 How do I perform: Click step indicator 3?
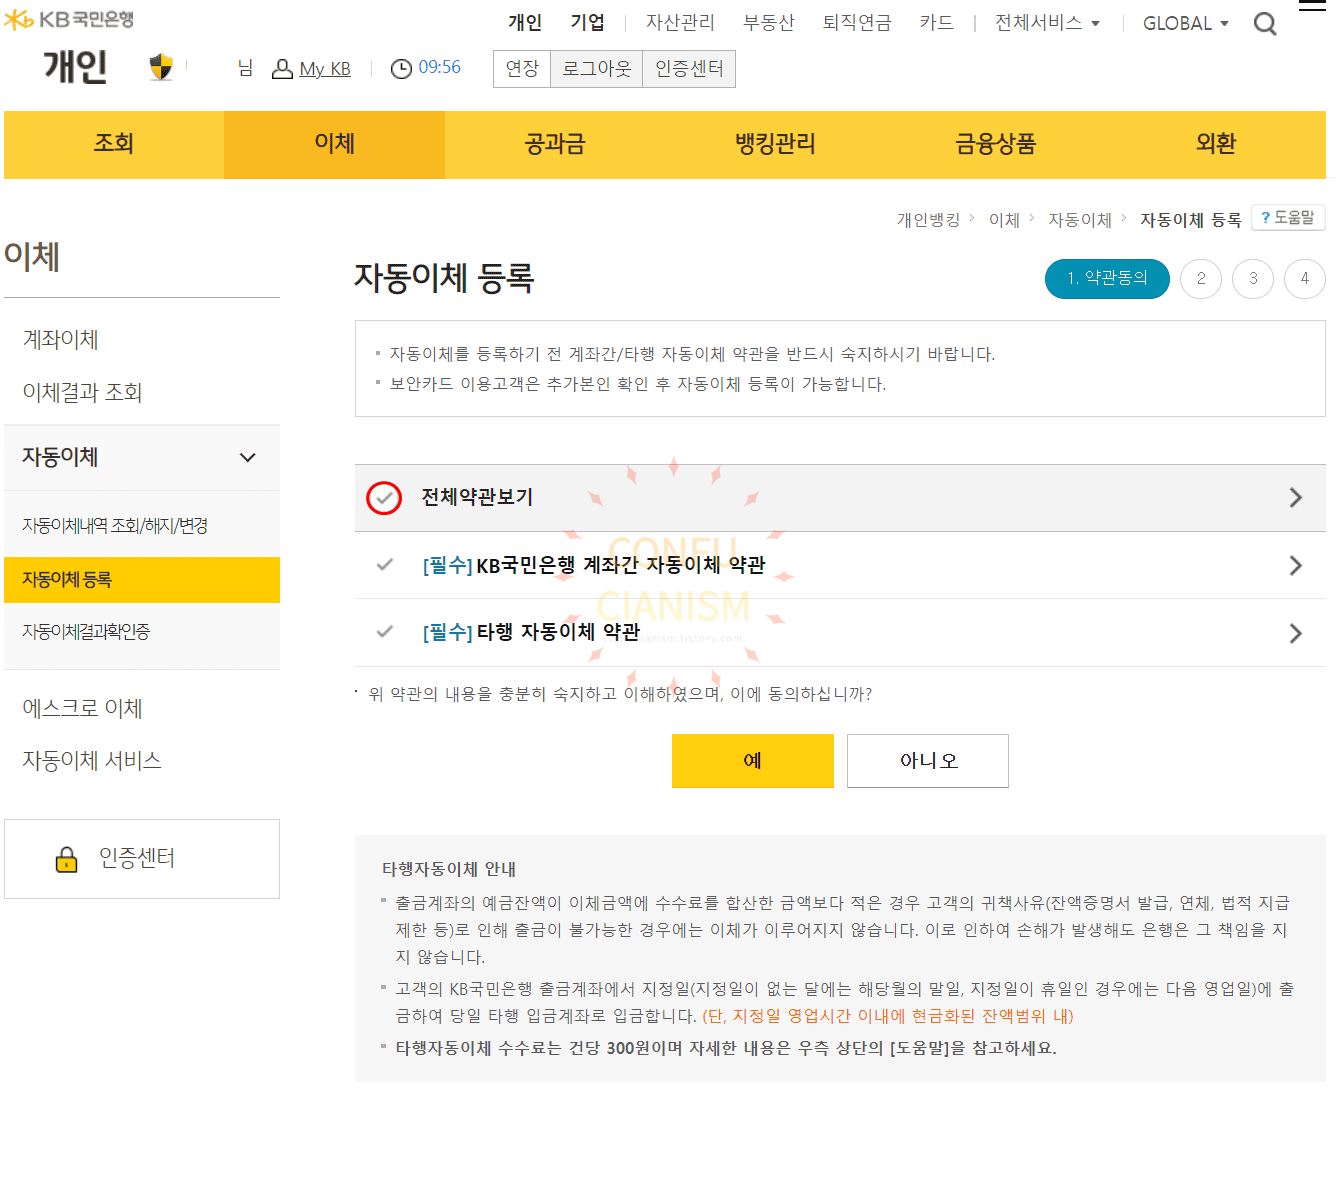(1253, 279)
